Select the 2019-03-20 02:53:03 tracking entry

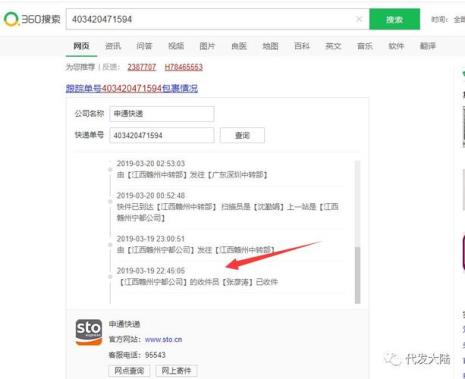click(x=192, y=169)
